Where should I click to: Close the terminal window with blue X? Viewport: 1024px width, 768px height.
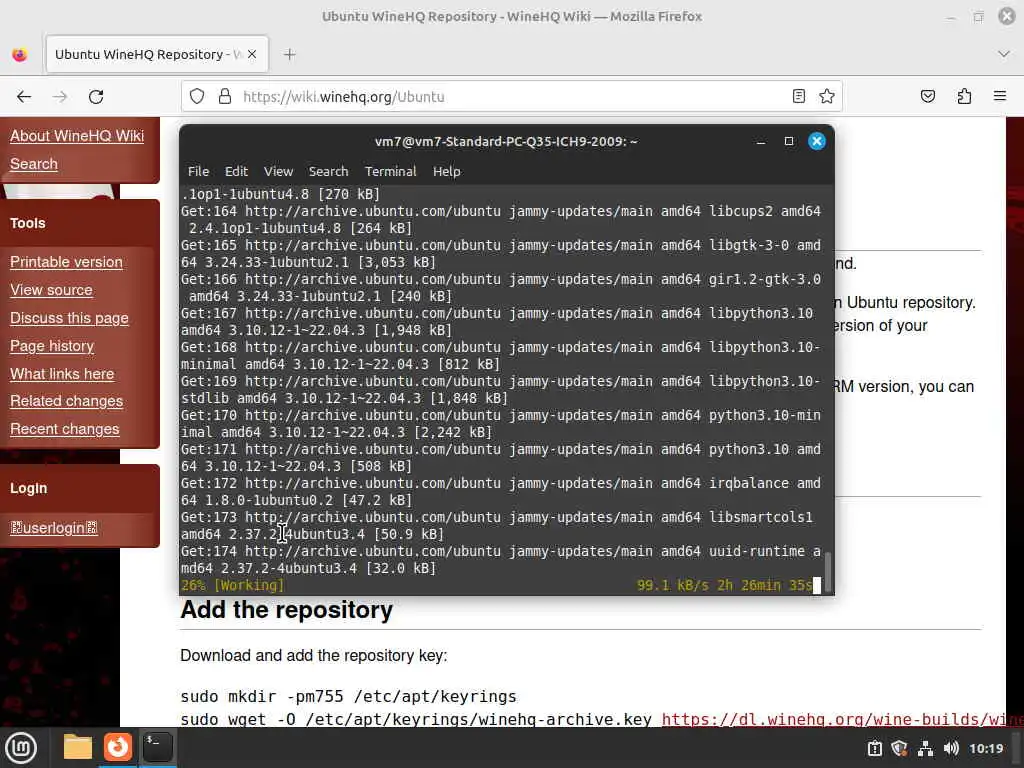pos(816,141)
